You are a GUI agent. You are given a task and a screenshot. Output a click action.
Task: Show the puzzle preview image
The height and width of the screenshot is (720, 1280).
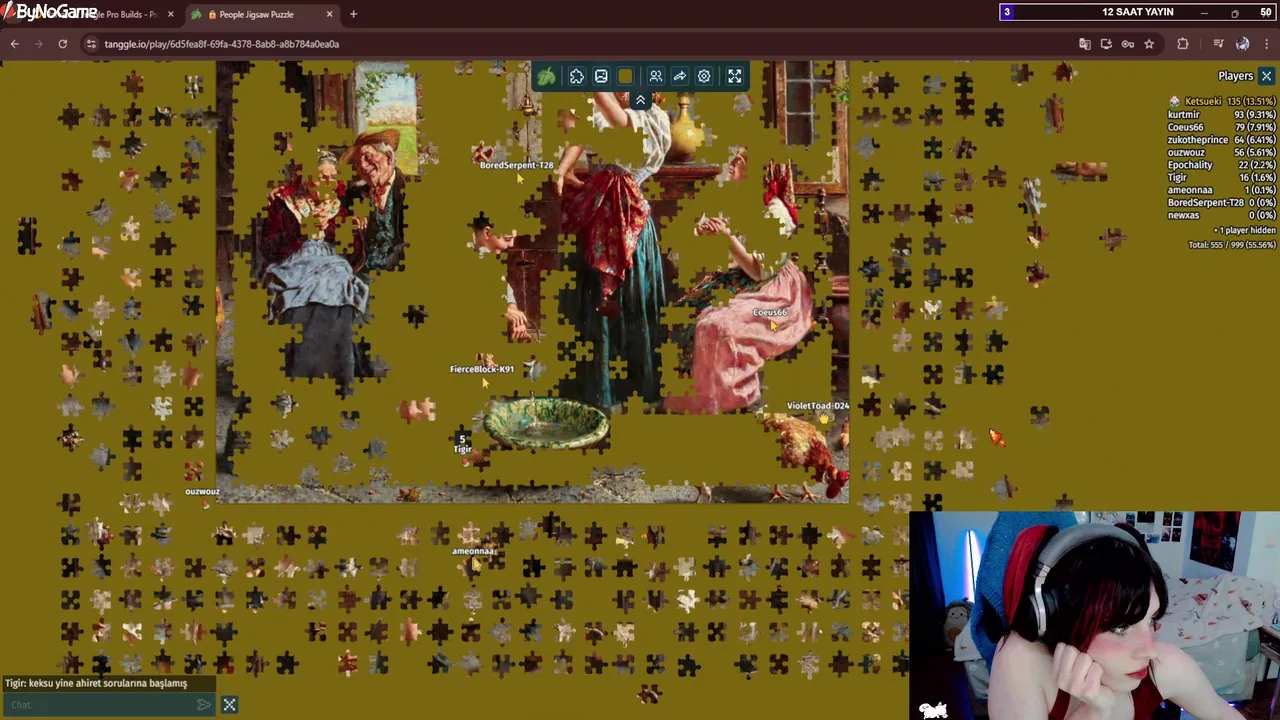tap(601, 76)
